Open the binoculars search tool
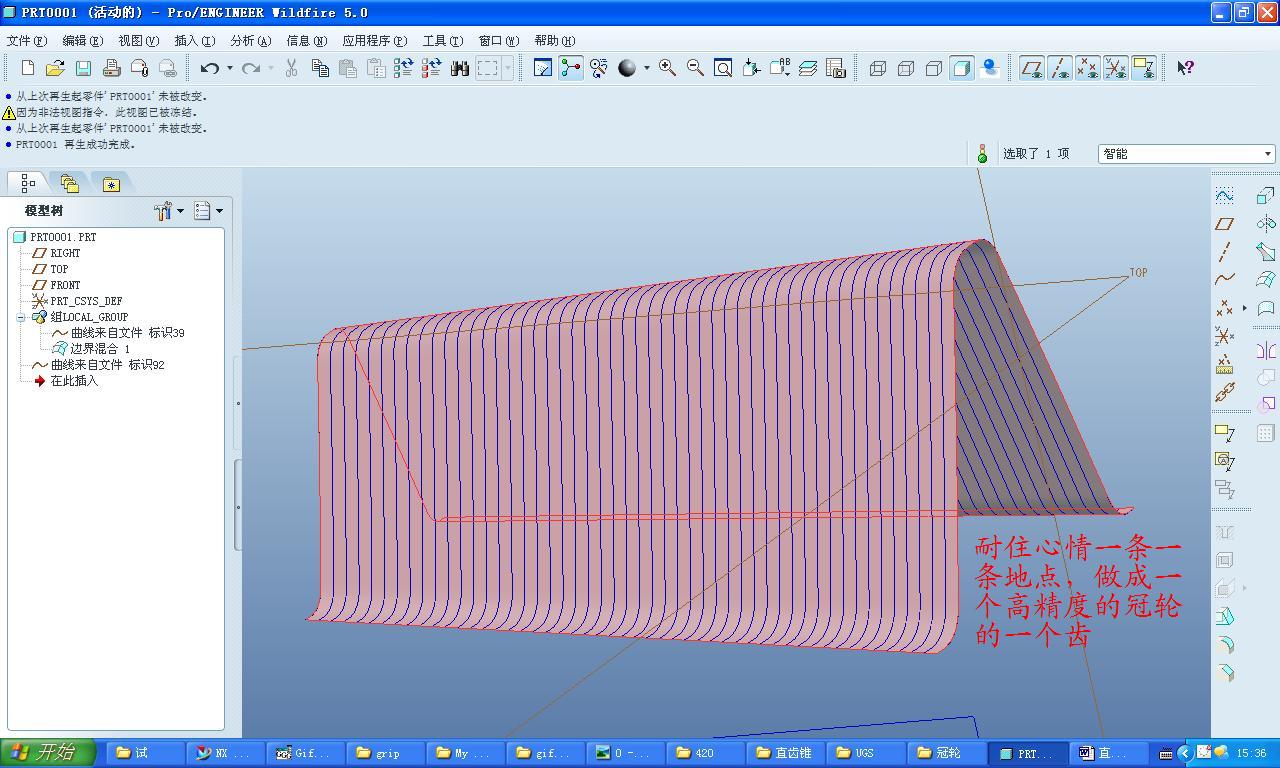1280x768 pixels. coord(460,68)
